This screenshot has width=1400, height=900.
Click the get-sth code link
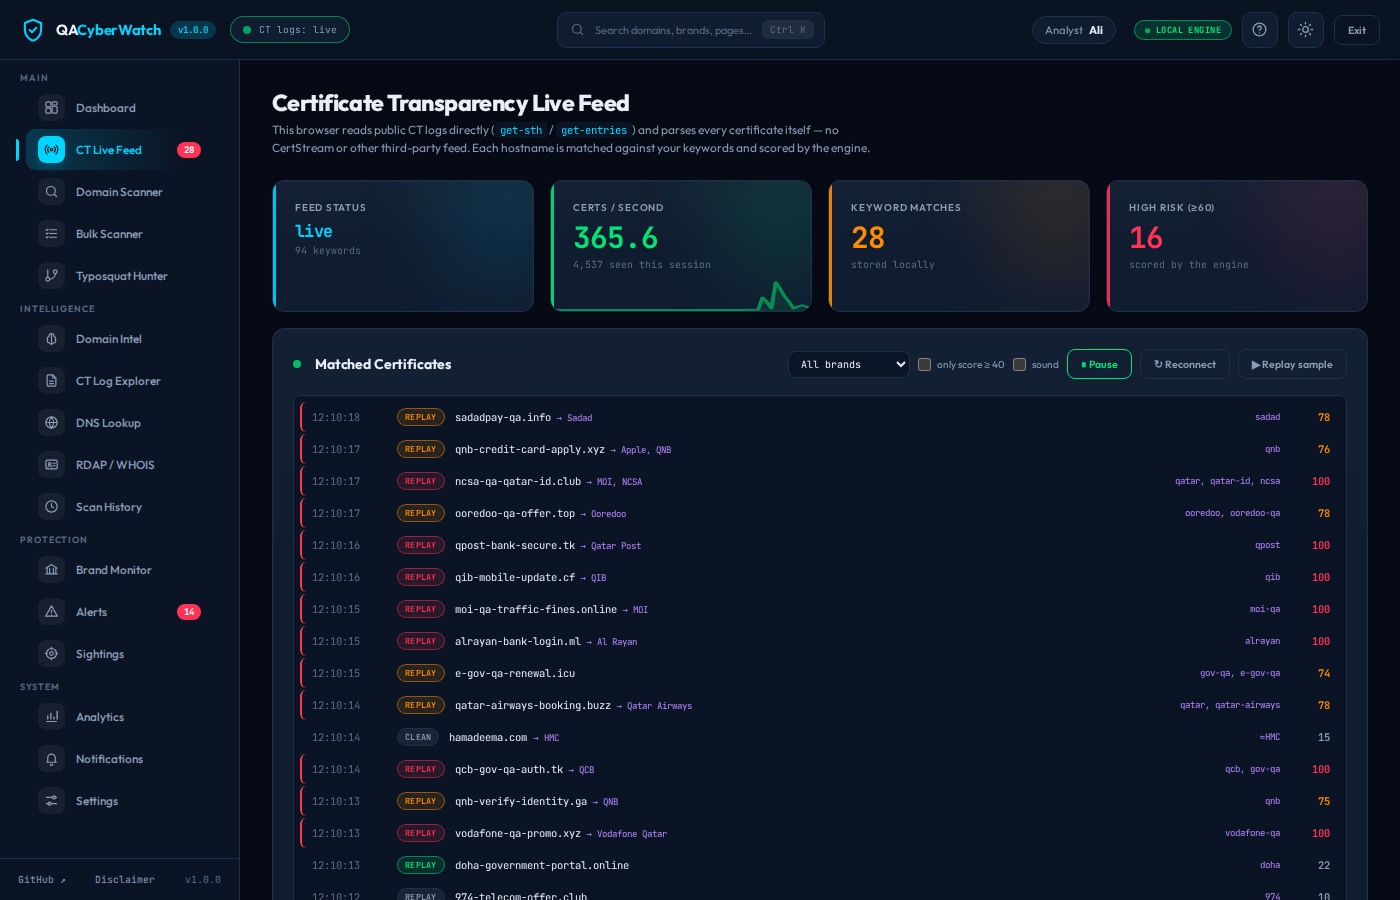[521, 130]
